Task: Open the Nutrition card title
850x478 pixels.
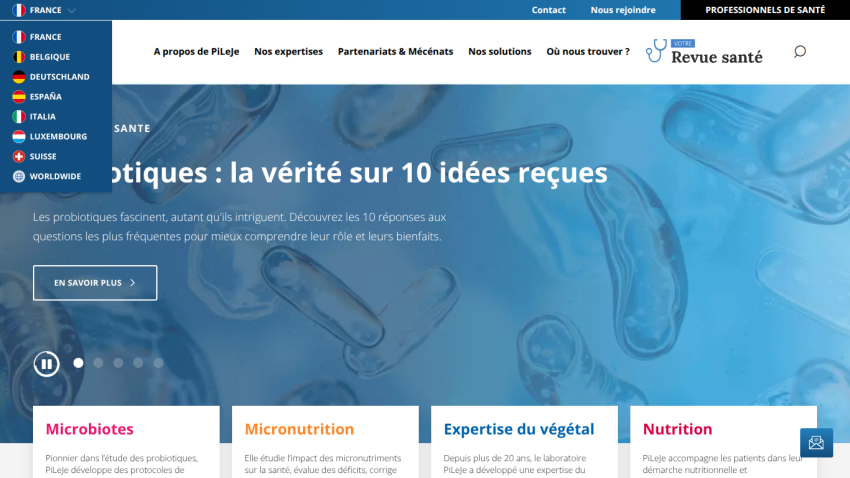Action: point(678,429)
